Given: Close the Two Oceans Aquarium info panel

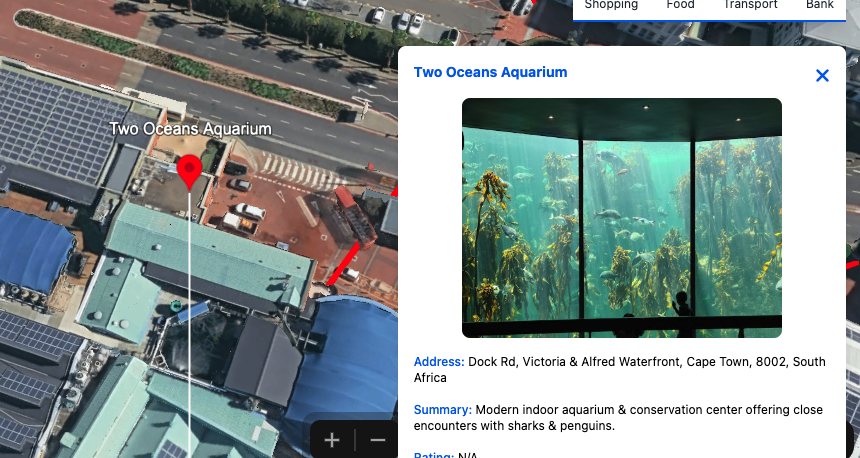Looking at the screenshot, I should 822,76.
